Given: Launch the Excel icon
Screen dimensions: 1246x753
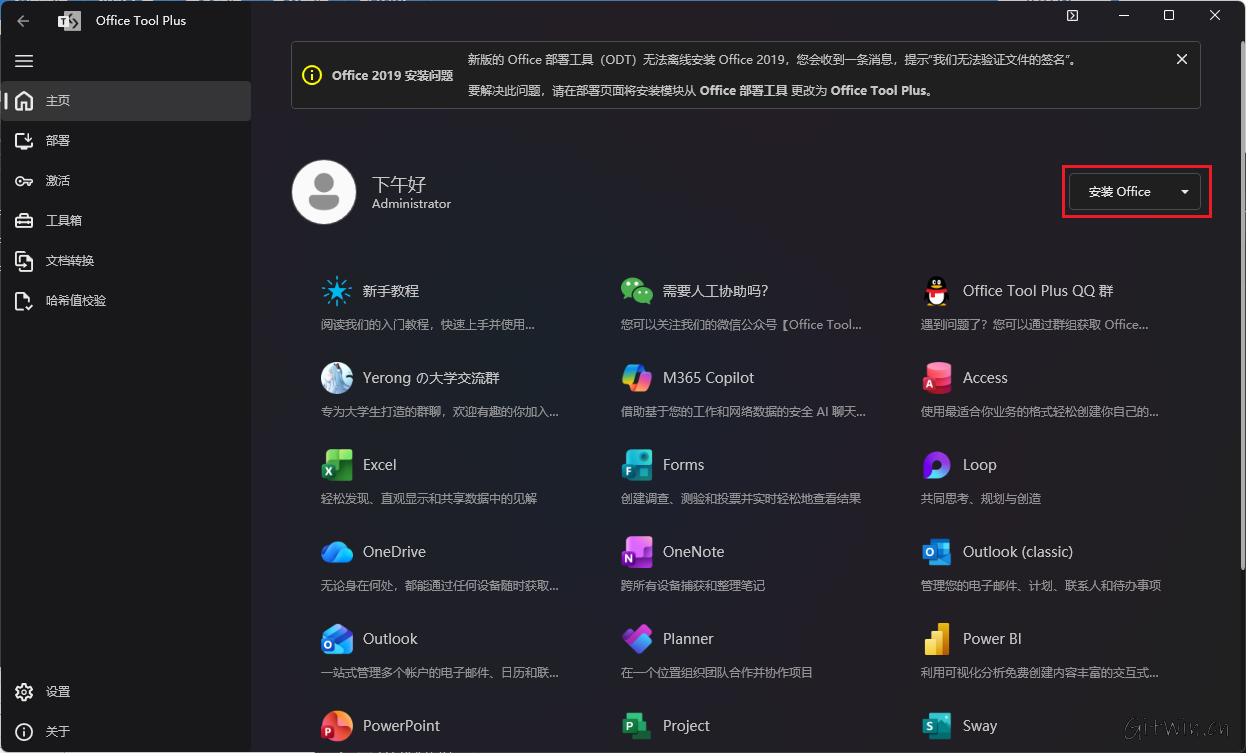Looking at the screenshot, I should (x=337, y=465).
